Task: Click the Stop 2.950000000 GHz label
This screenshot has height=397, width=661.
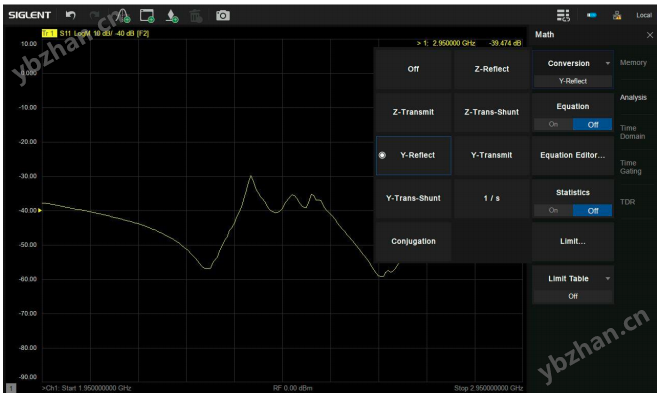Action: (x=488, y=388)
